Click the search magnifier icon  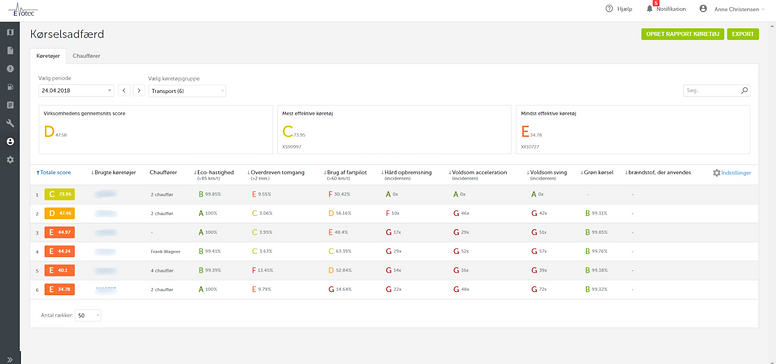(x=744, y=91)
